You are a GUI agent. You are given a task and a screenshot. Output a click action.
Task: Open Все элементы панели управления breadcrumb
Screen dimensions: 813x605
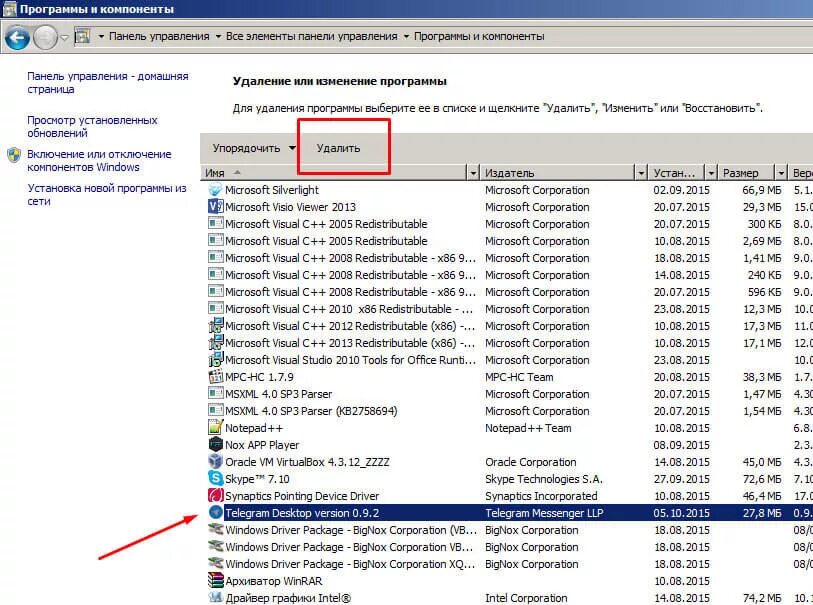pos(312,36)
